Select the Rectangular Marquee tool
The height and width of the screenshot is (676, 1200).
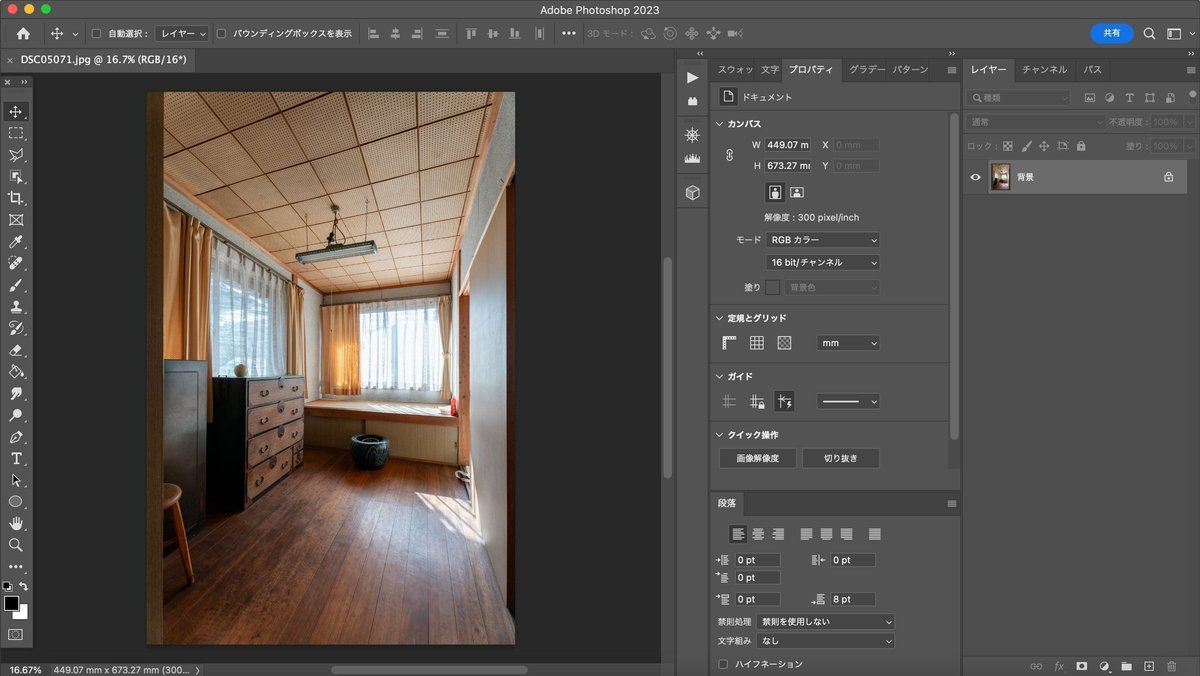tap(16, 133)
